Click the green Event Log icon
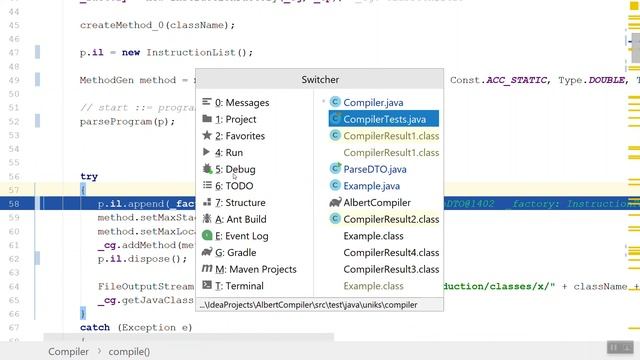The image size is (640, 360). [x=207, y=236]
